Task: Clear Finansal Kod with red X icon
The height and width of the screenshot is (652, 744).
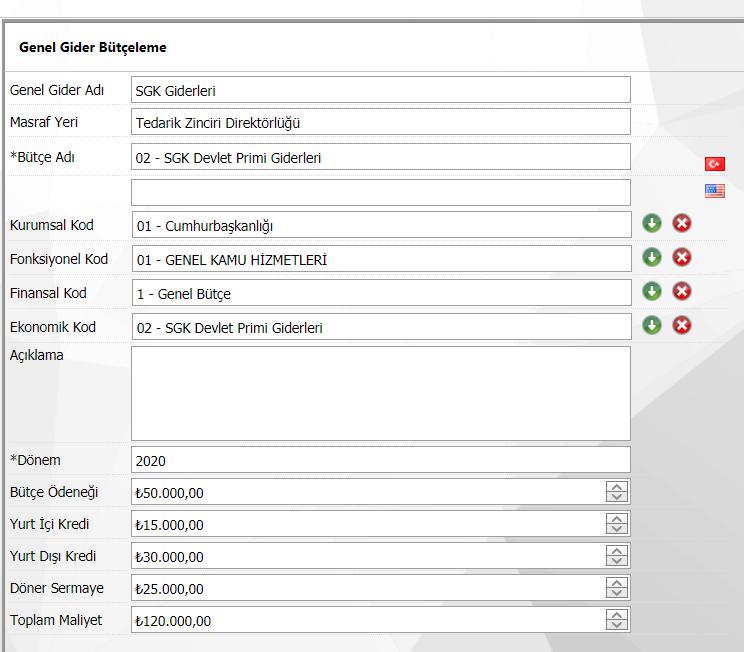Action: [x=682, y=292]
